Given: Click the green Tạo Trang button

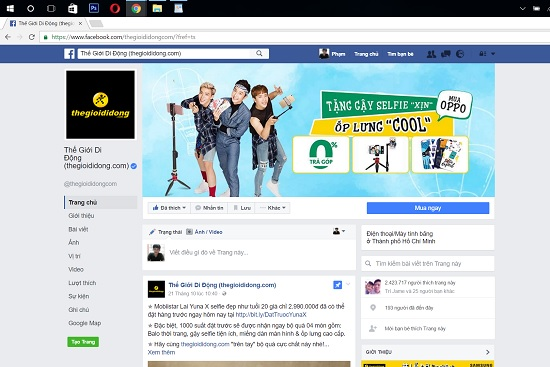Looking at the screenshot, I should pos(83,342).
